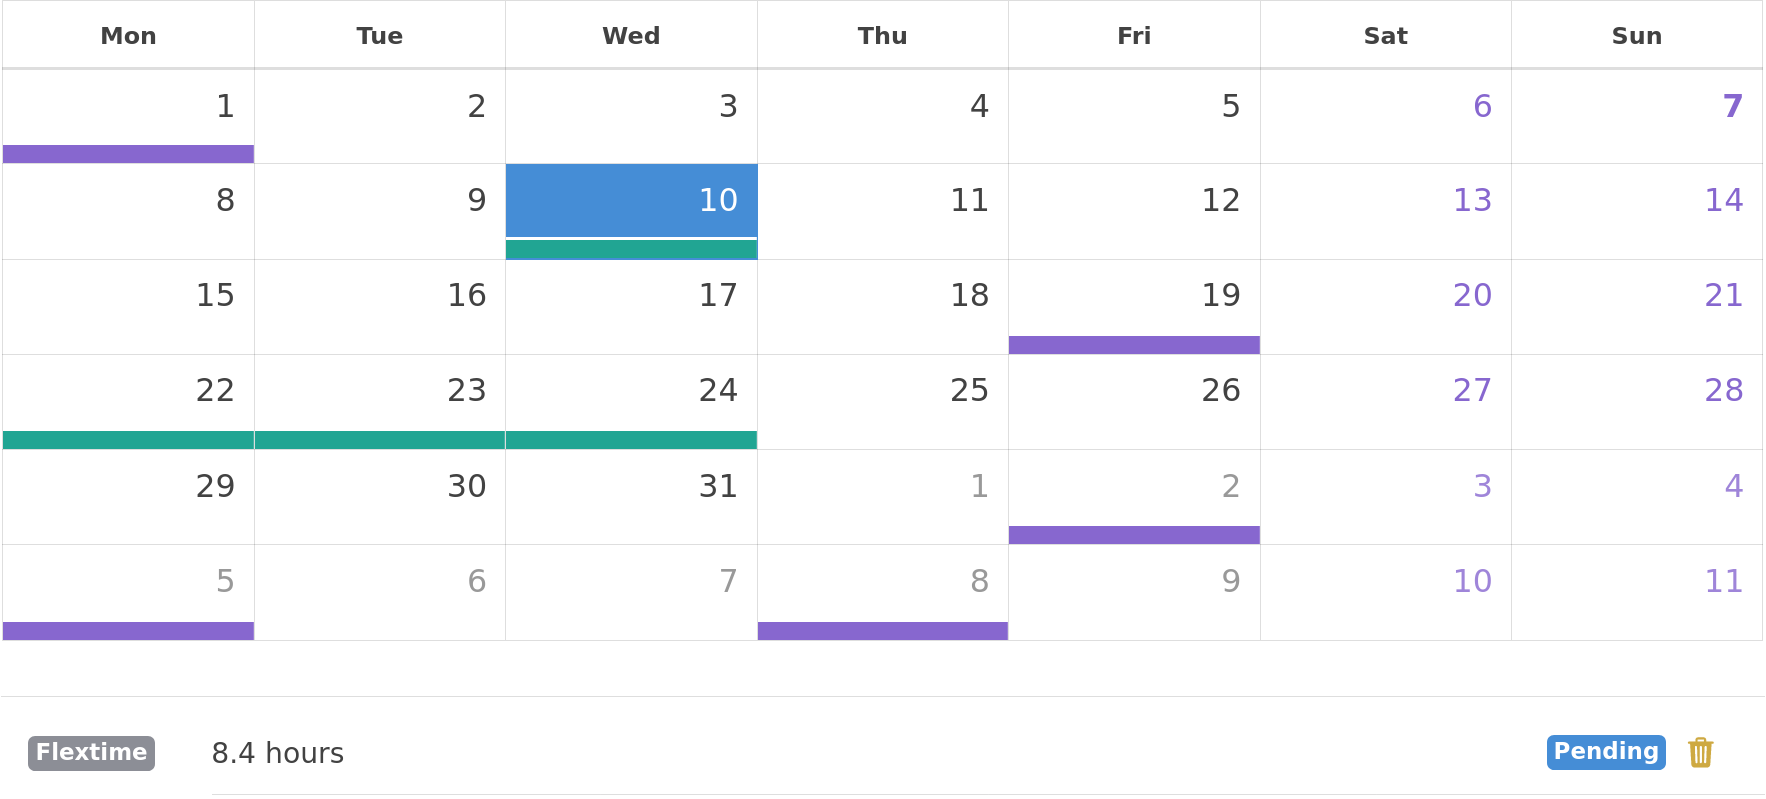Click the purple event bar on day 1
This screenshot has width=1766, height=799.
click(x=128, y=154)
